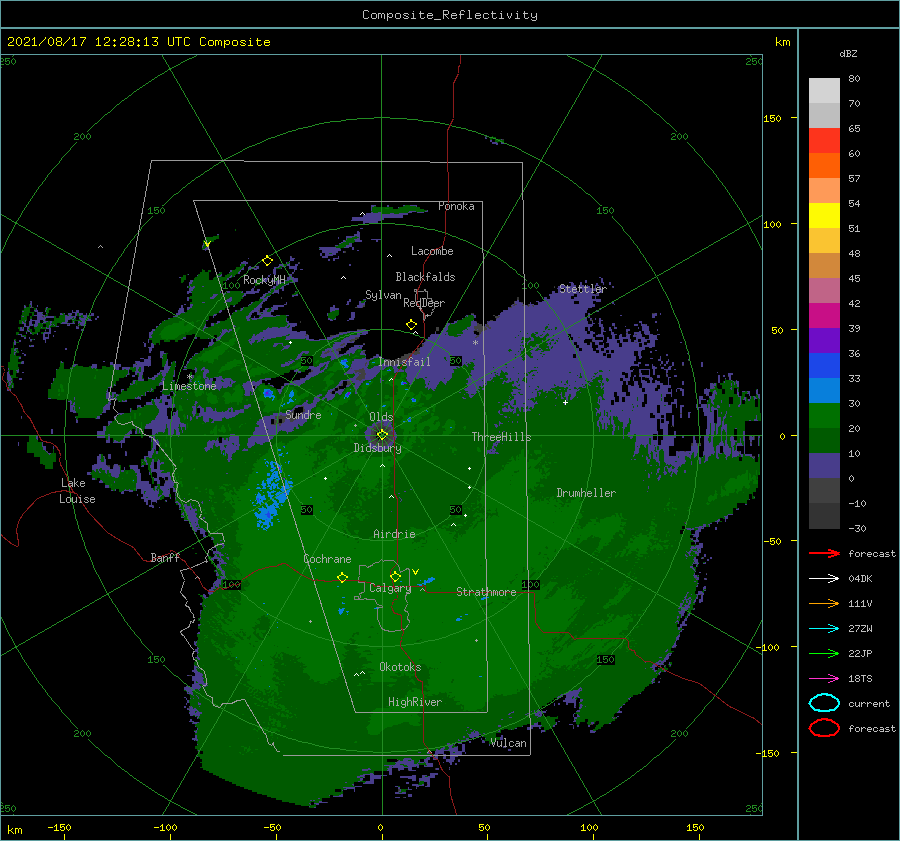The height and width of the screenshot is (841, 900).
Task: Select dark orange 57-60 dBZ swatch
Action: [824, 165]
